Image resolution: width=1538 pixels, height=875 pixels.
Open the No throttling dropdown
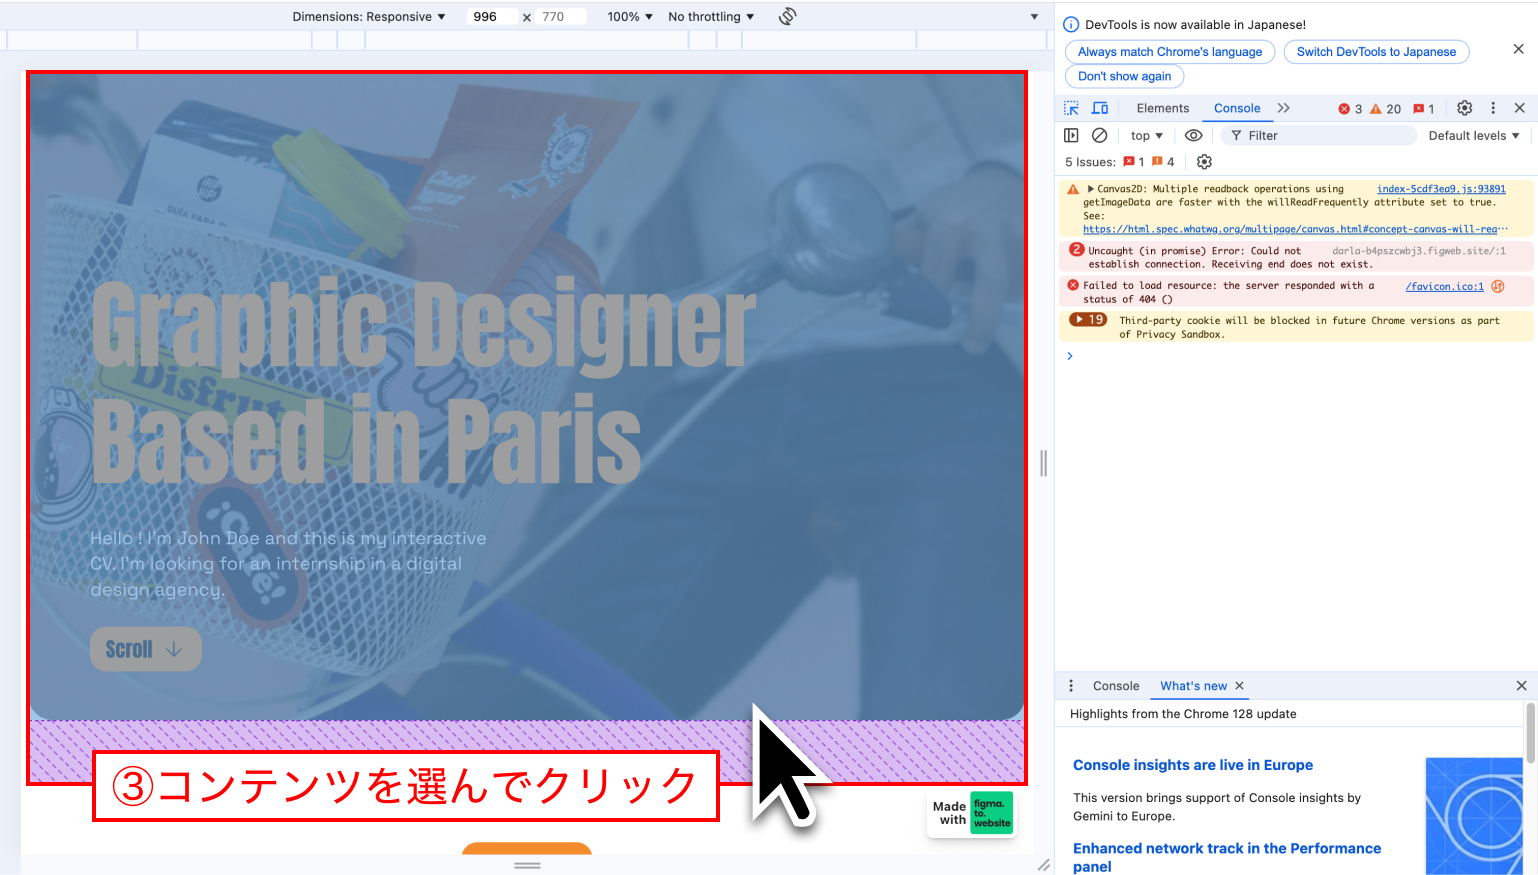coord(710,17)
